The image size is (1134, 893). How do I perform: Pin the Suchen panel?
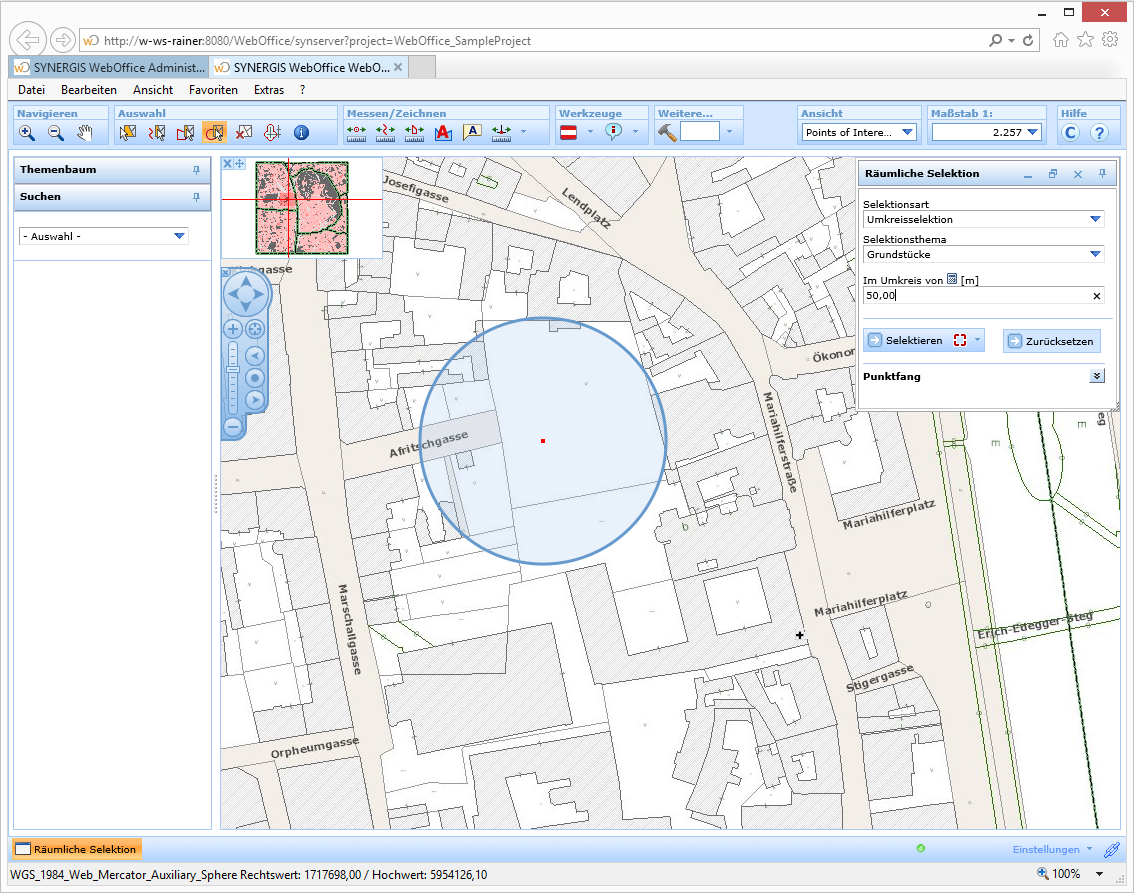(x=196, y=197)
